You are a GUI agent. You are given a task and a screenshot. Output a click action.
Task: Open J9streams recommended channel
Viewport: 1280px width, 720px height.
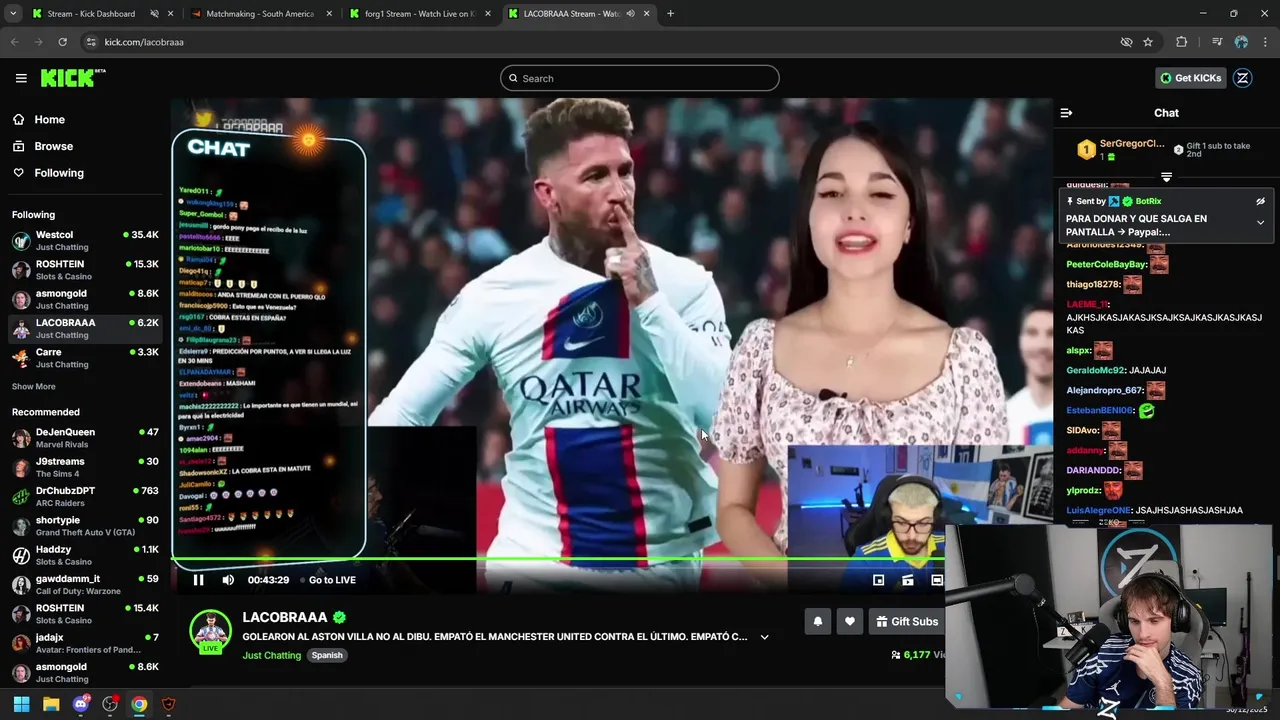point(85,467)
